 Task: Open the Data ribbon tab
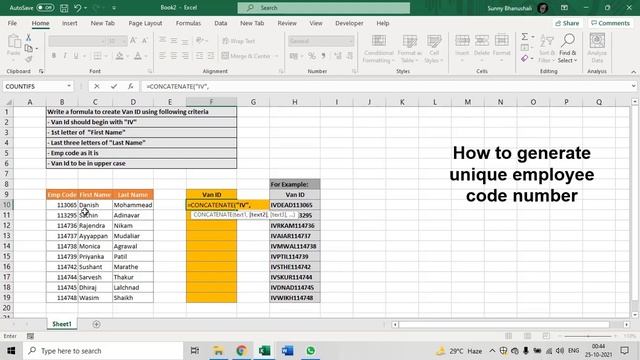click(221, 23)
